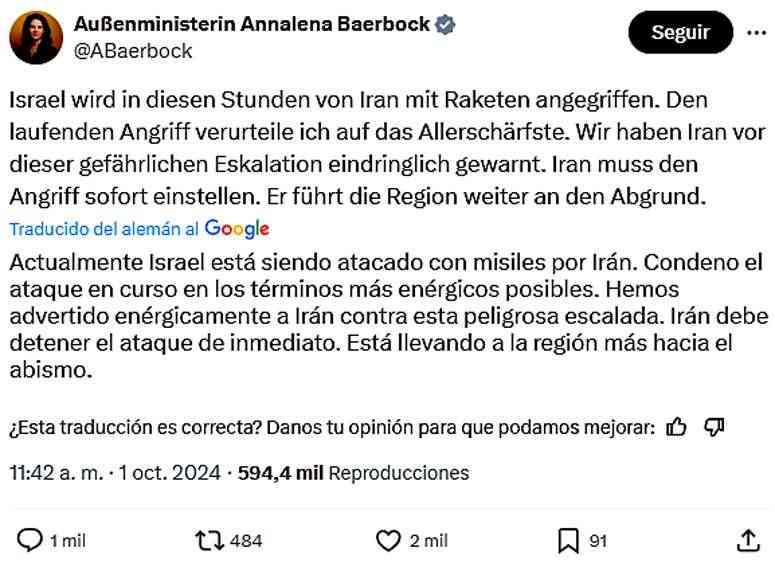
Task: Open Annalena Baerbock's profile picture
Action: pyautogui.click(x=37, y=37)
